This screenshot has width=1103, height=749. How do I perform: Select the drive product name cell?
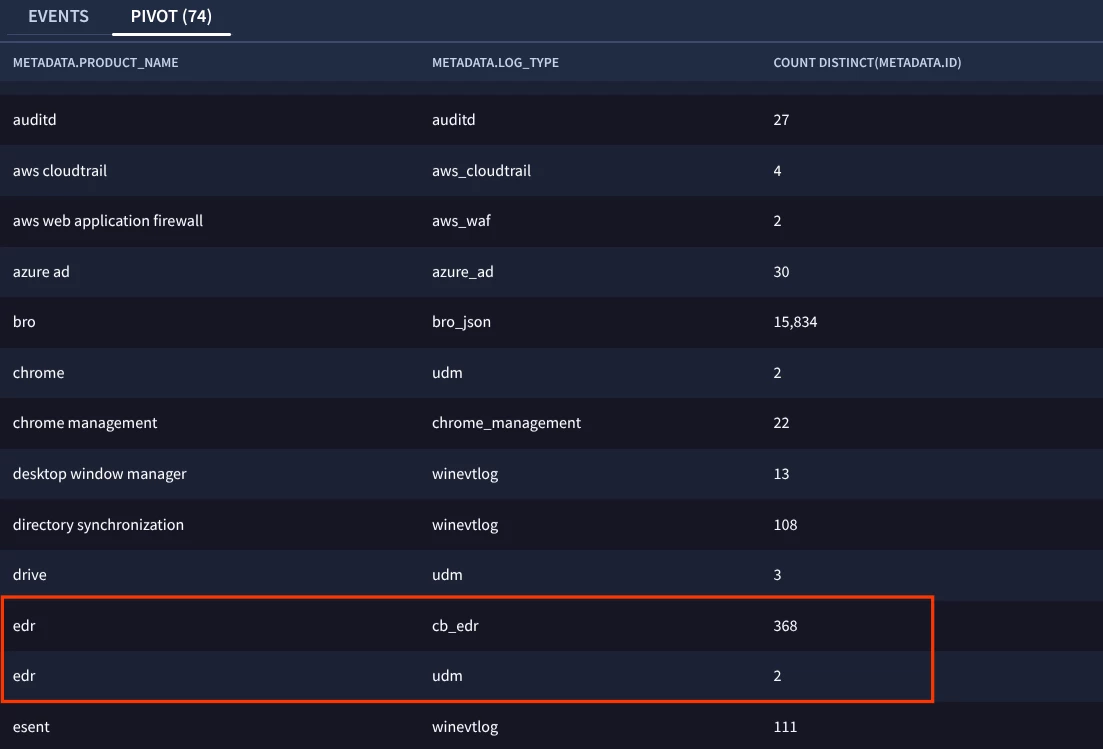tap(30, 575)
